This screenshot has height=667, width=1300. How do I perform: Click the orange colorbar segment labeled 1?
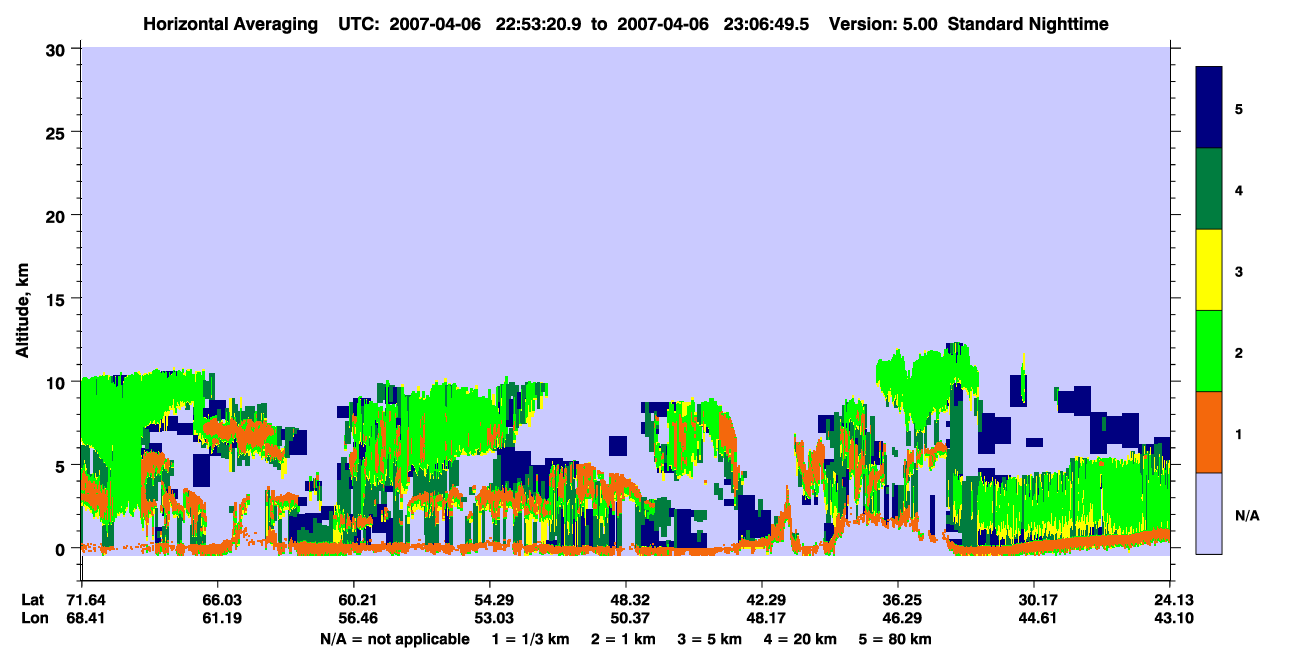(x=1209, y=432)
